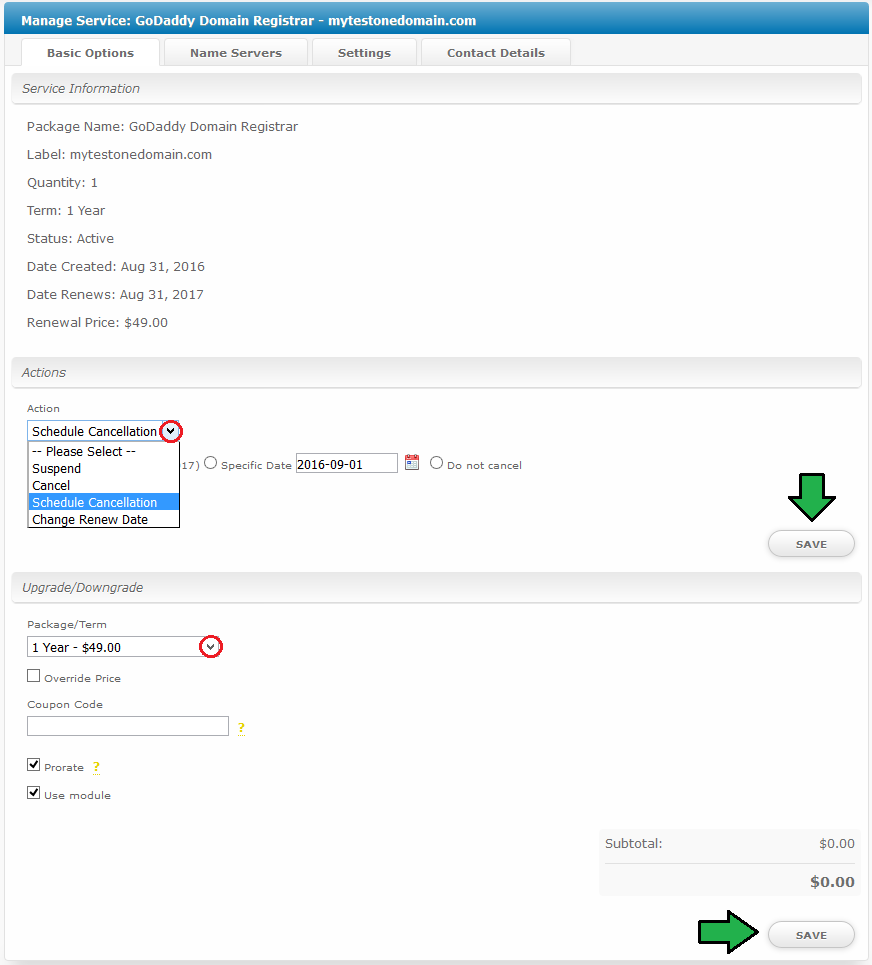
Task: Click the 'Package/Term' field label
Action: click(x=66, y=625)
